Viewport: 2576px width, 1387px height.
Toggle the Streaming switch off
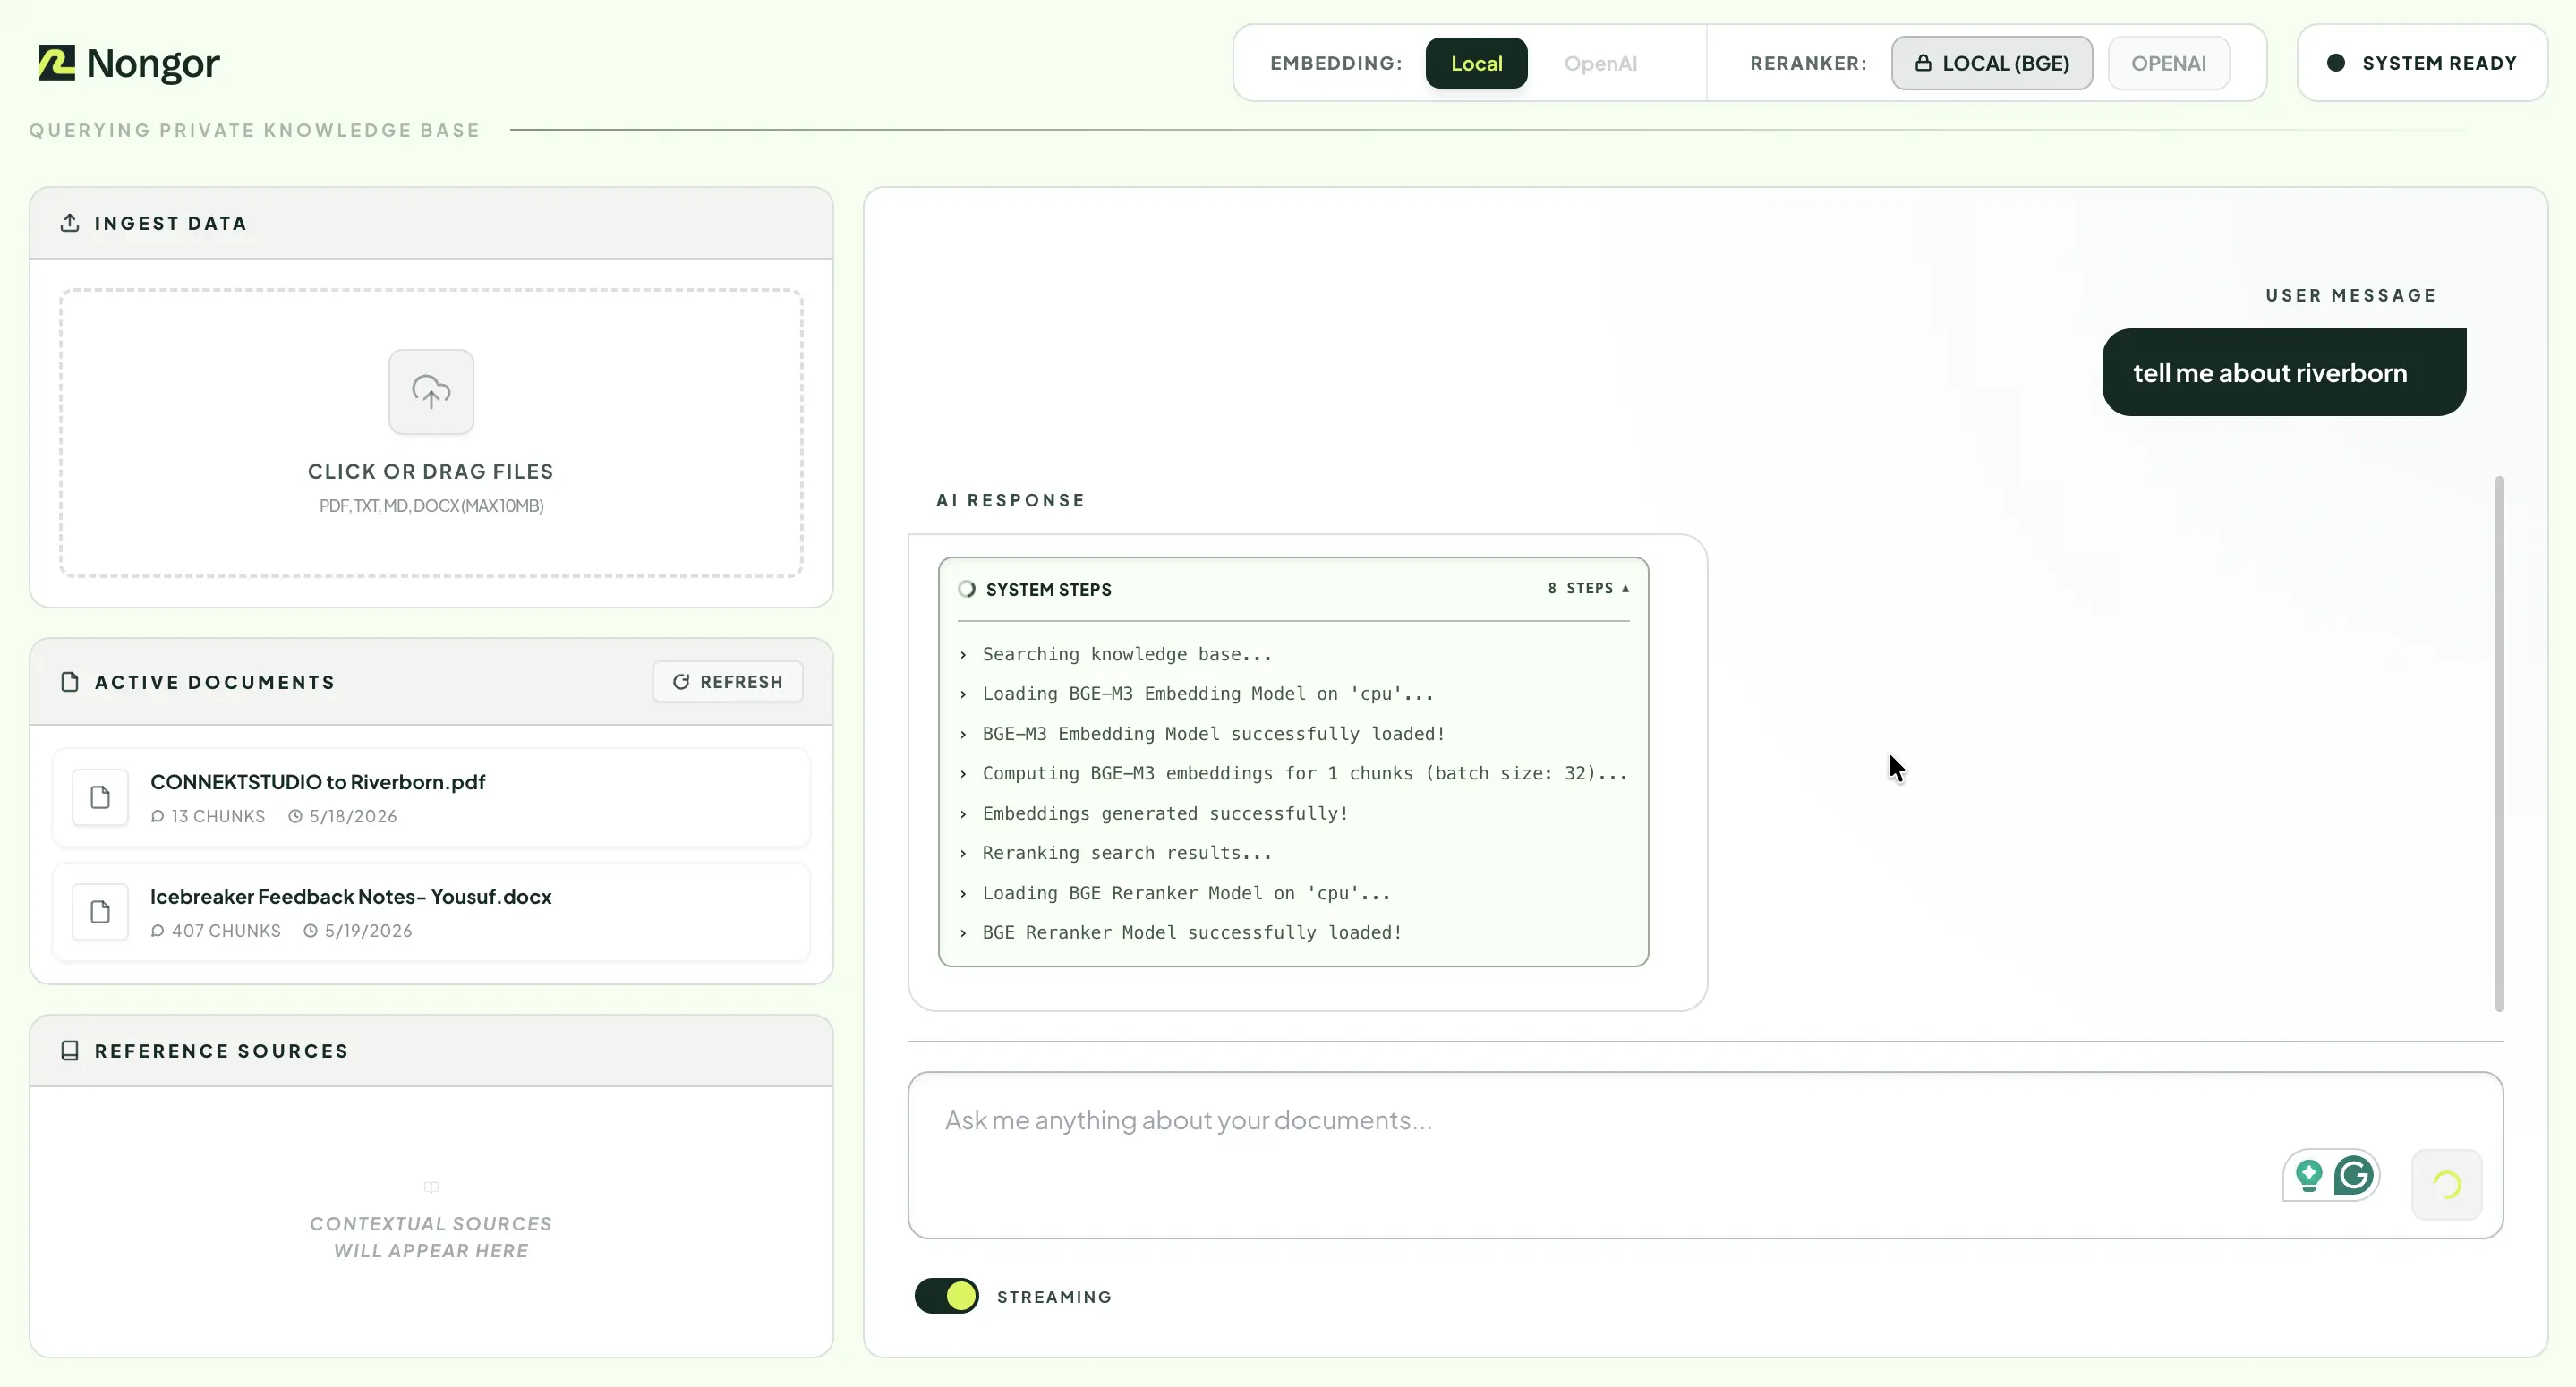(x=946, y=1296)
